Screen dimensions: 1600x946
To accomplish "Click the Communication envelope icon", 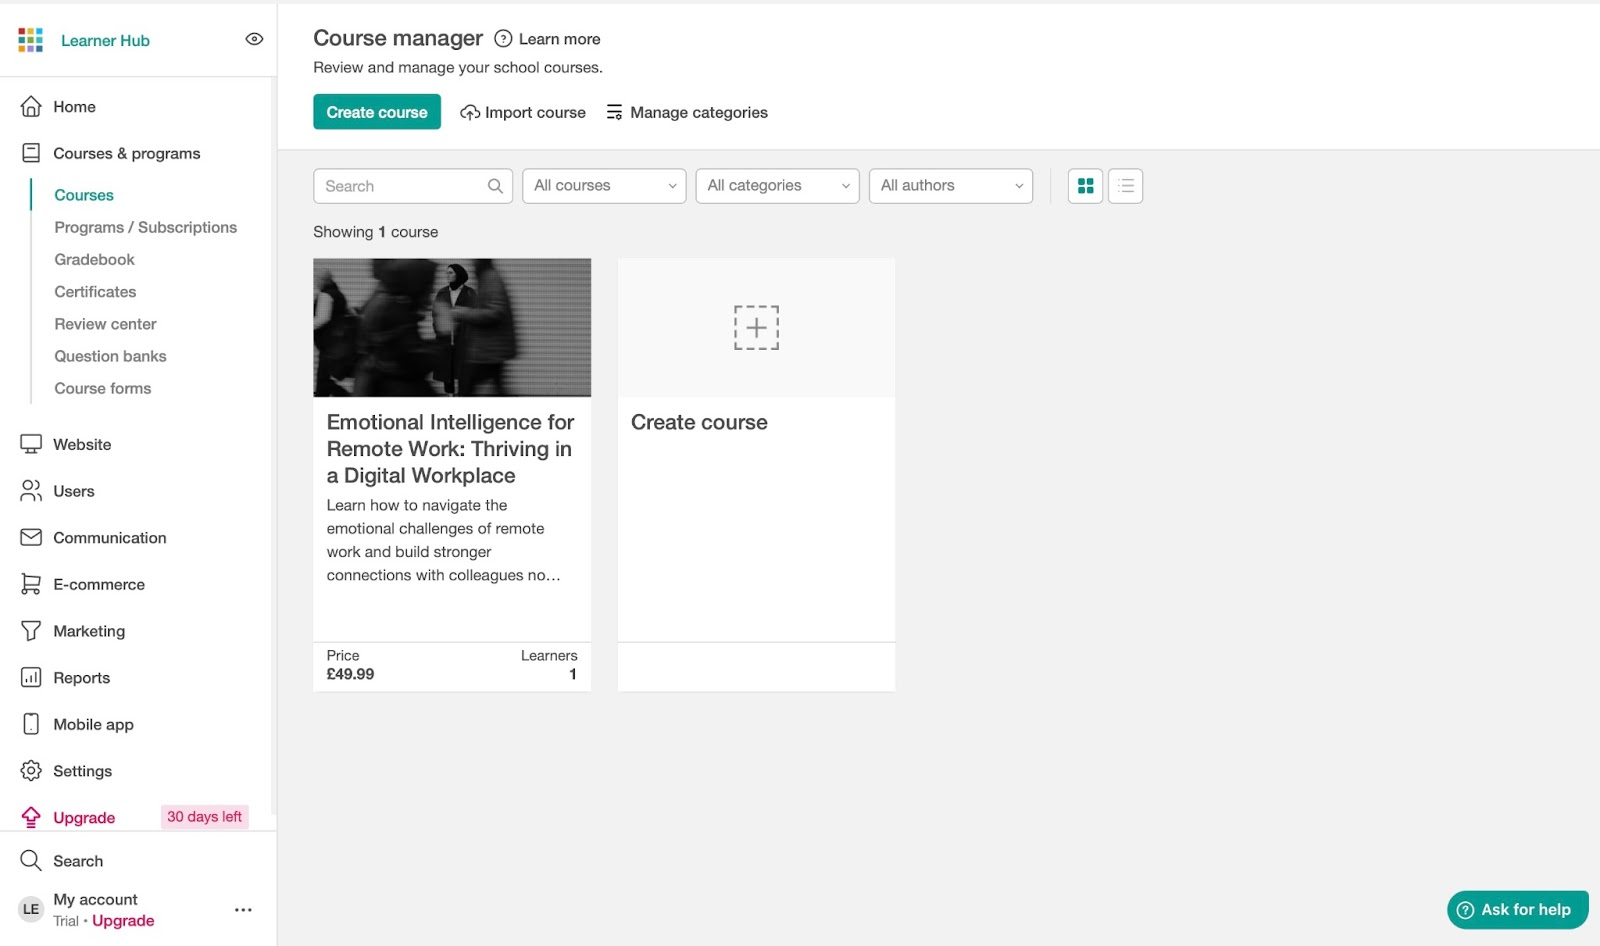I will coord(31,537).
